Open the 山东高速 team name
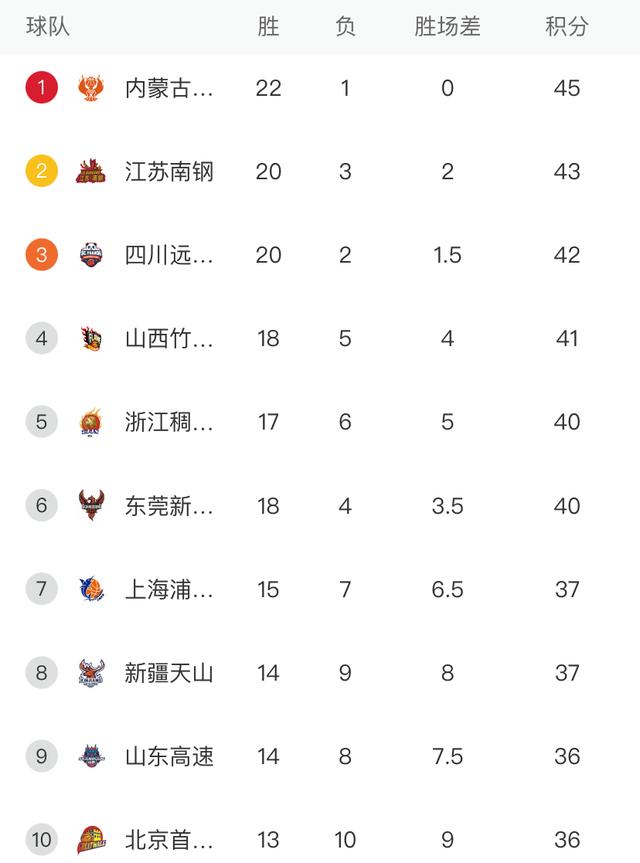 coord(169,756)
